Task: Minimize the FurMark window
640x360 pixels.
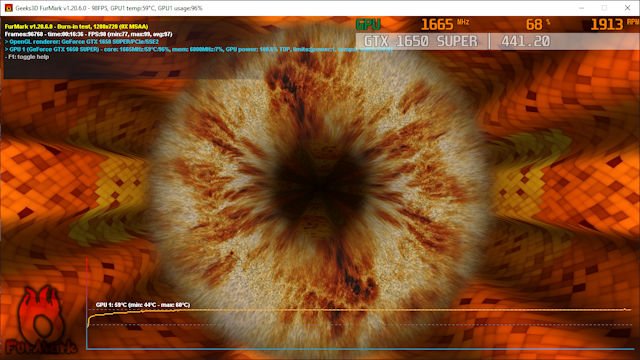Action: (582, 8)
